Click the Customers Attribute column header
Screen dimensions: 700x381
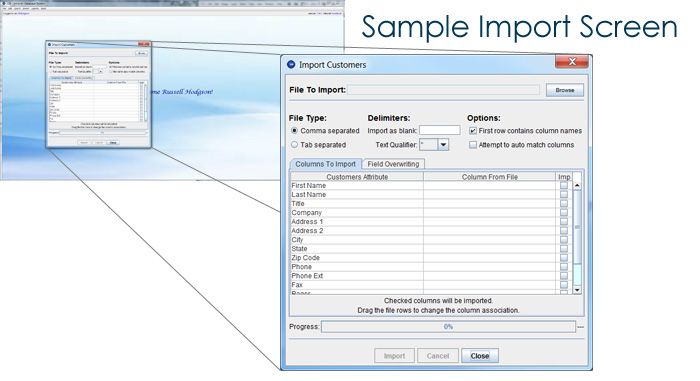click(357, 177)
